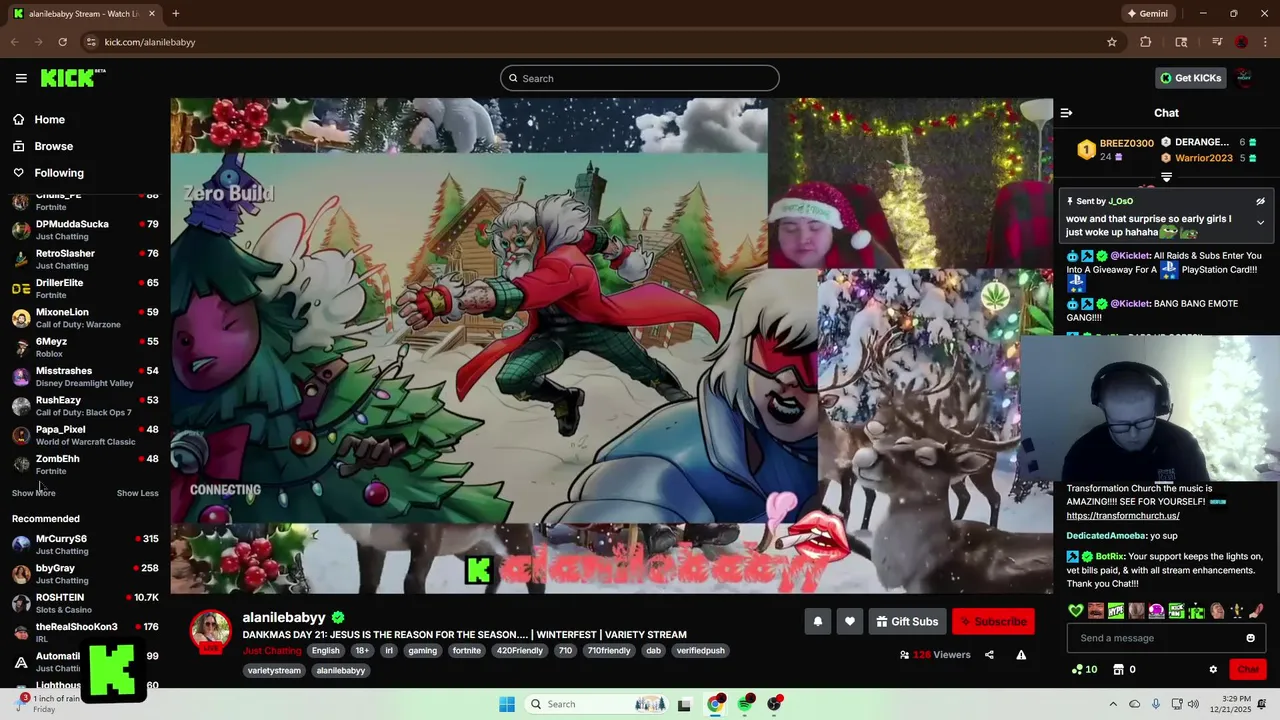Viewport: 1280px width, 720px height.
Task: Click notification bell for alanilebabyy
Action: 817,622
